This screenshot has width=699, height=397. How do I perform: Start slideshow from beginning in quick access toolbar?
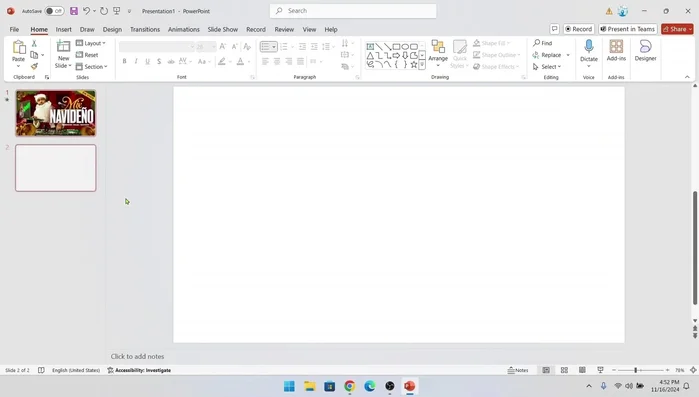[116, 11]
